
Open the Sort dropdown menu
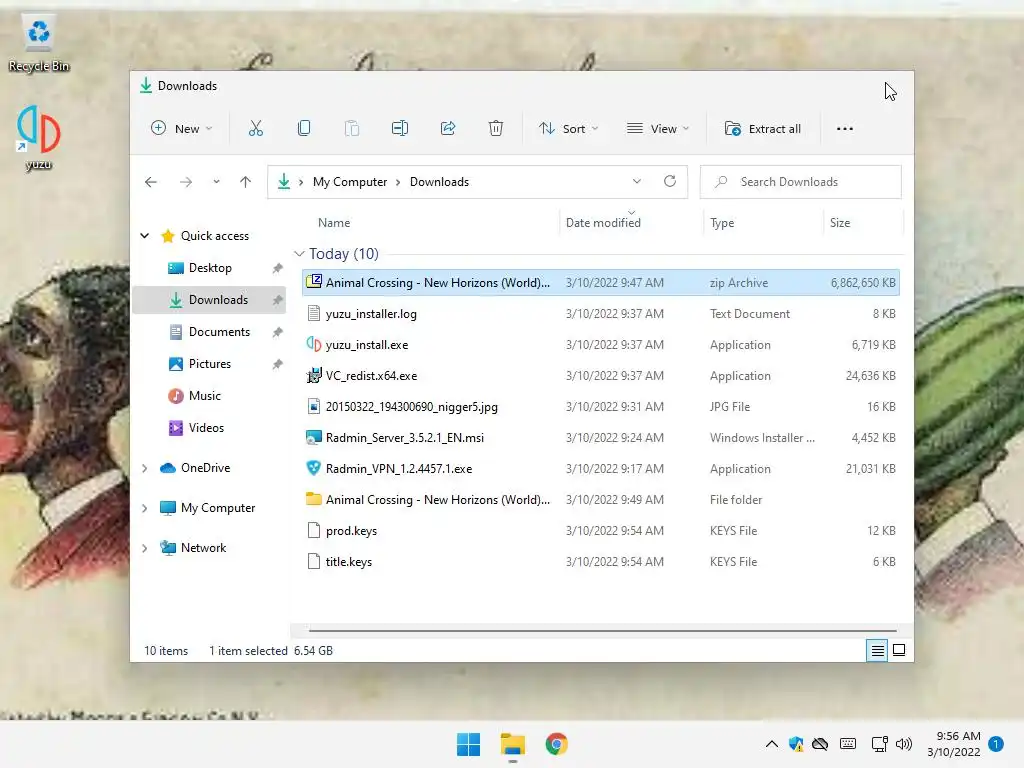[568, 129]
